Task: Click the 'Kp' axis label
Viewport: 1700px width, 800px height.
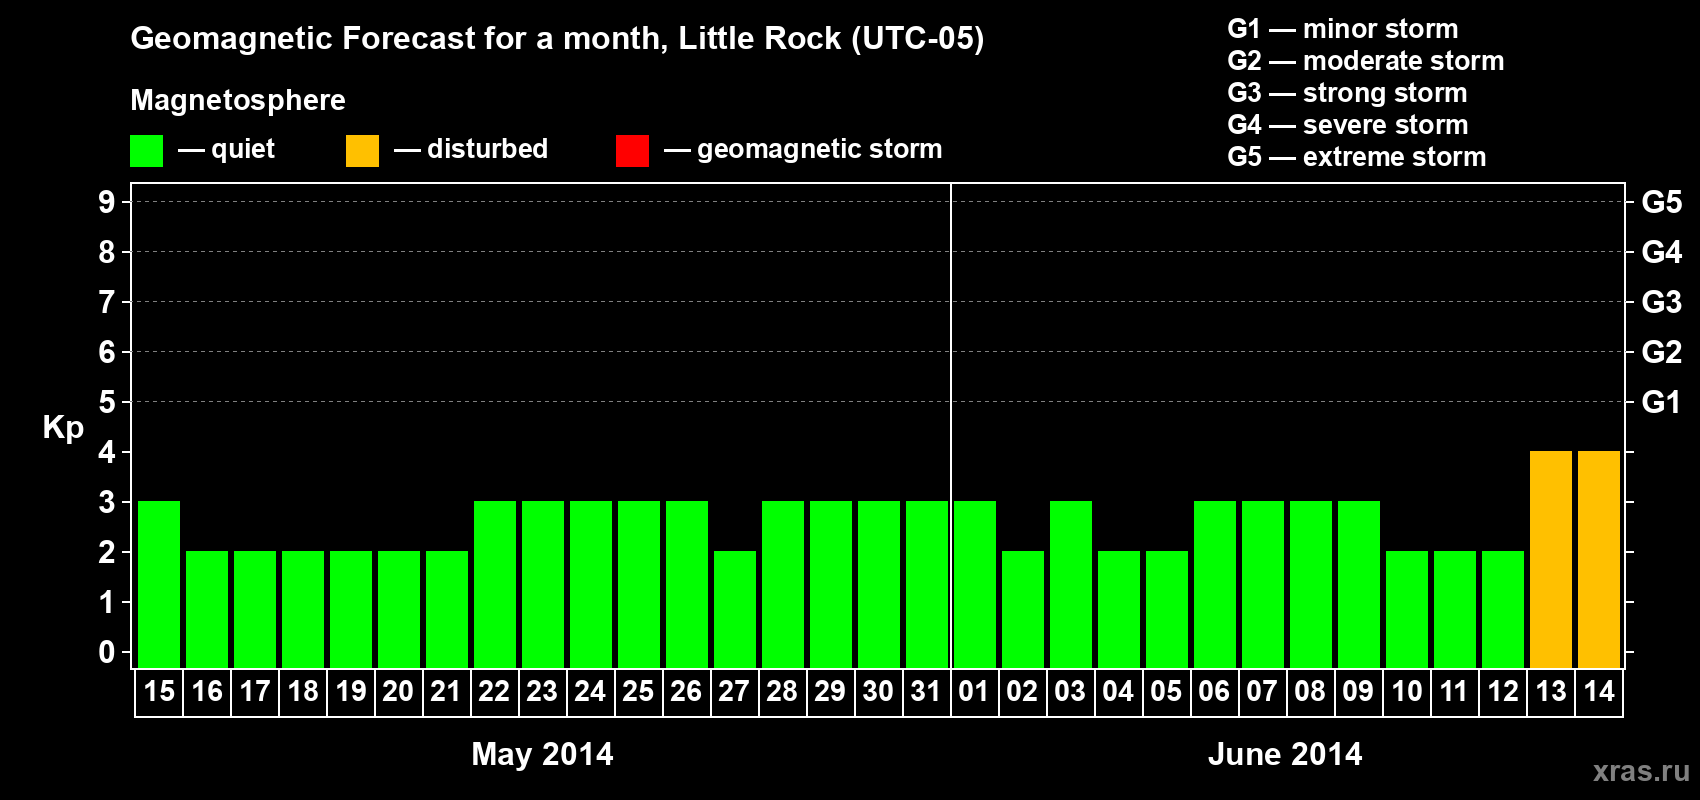Action: (63, 427)
